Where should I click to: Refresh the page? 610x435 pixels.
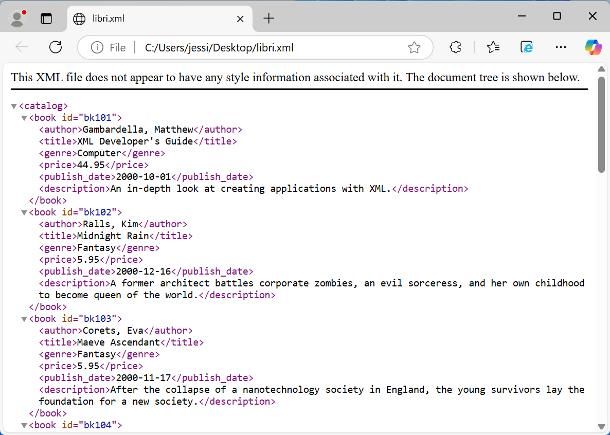point(55,47)
